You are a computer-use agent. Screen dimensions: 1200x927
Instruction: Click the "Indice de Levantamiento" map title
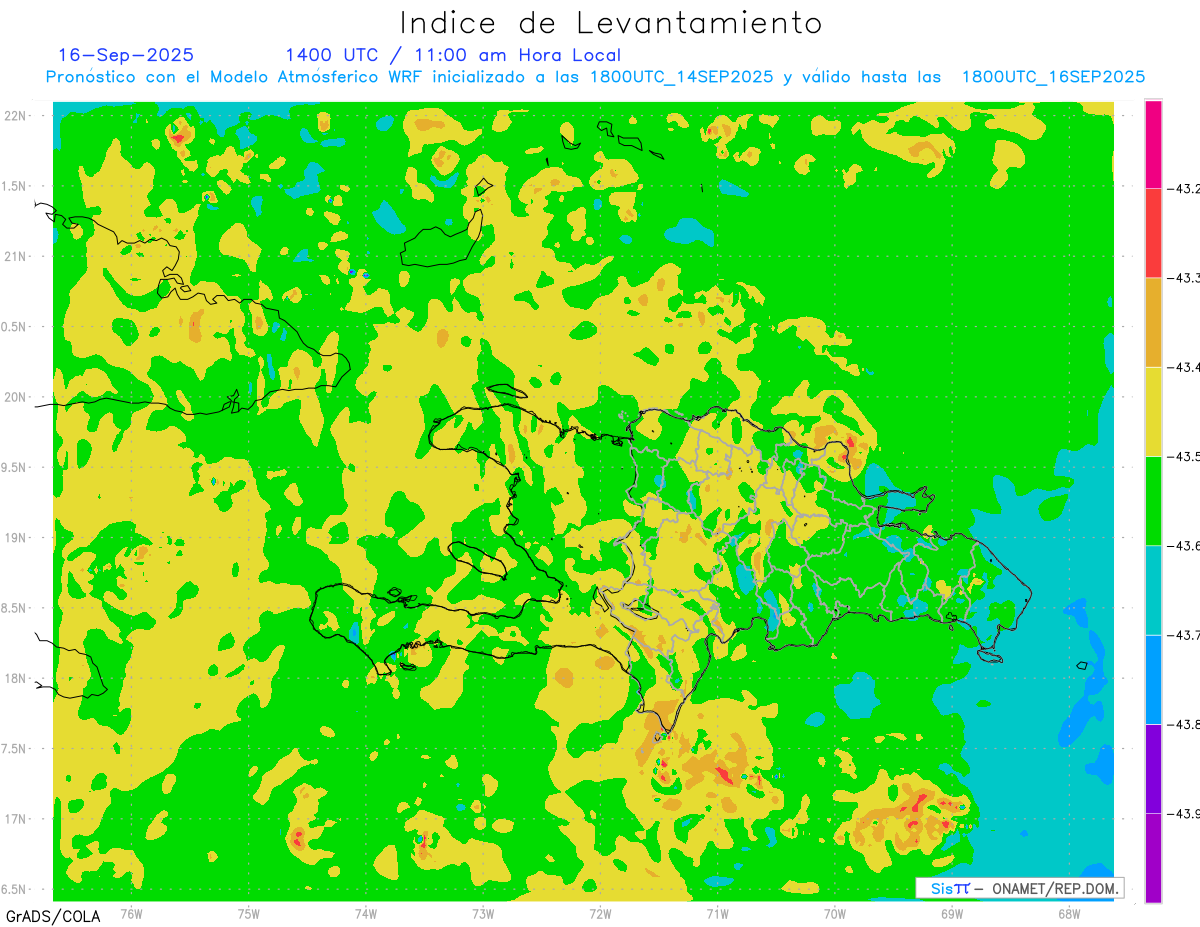pos(611,23)
